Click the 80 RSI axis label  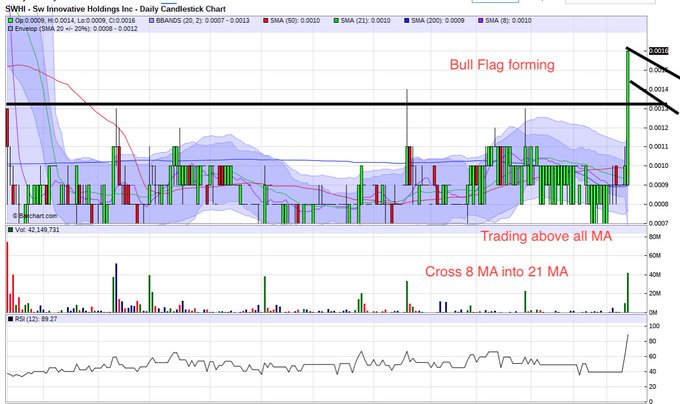[653, 341]
